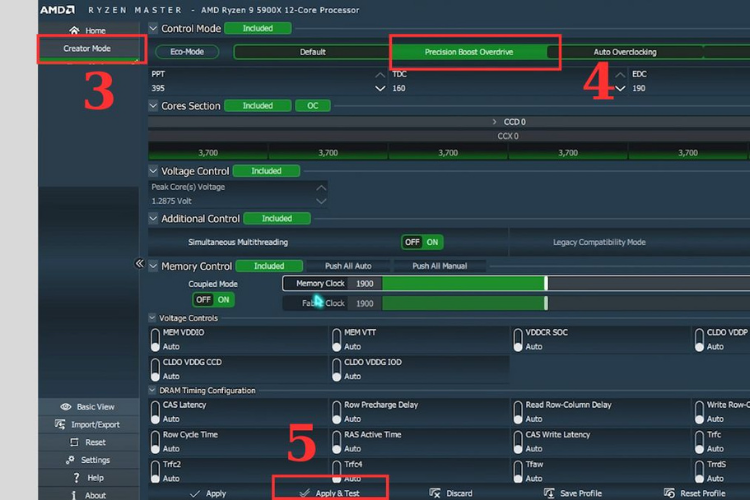Decrease PPT value with down arrow

coord(380,89)
